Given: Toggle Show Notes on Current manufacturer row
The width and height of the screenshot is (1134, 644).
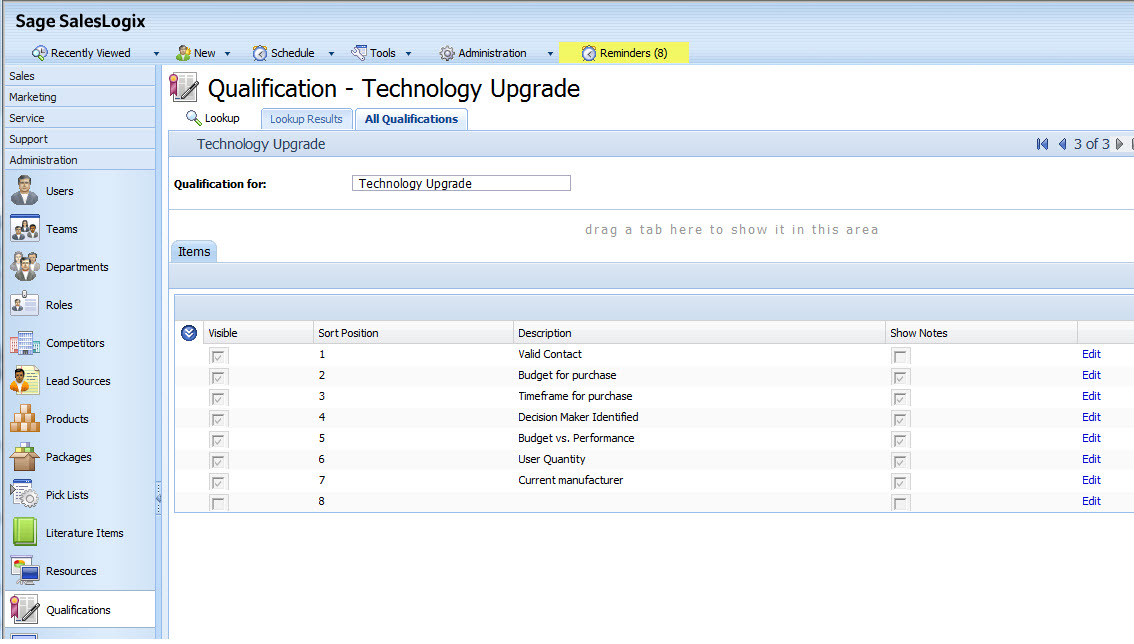Looking at the screenshot, I should click(x=899, y=481).
